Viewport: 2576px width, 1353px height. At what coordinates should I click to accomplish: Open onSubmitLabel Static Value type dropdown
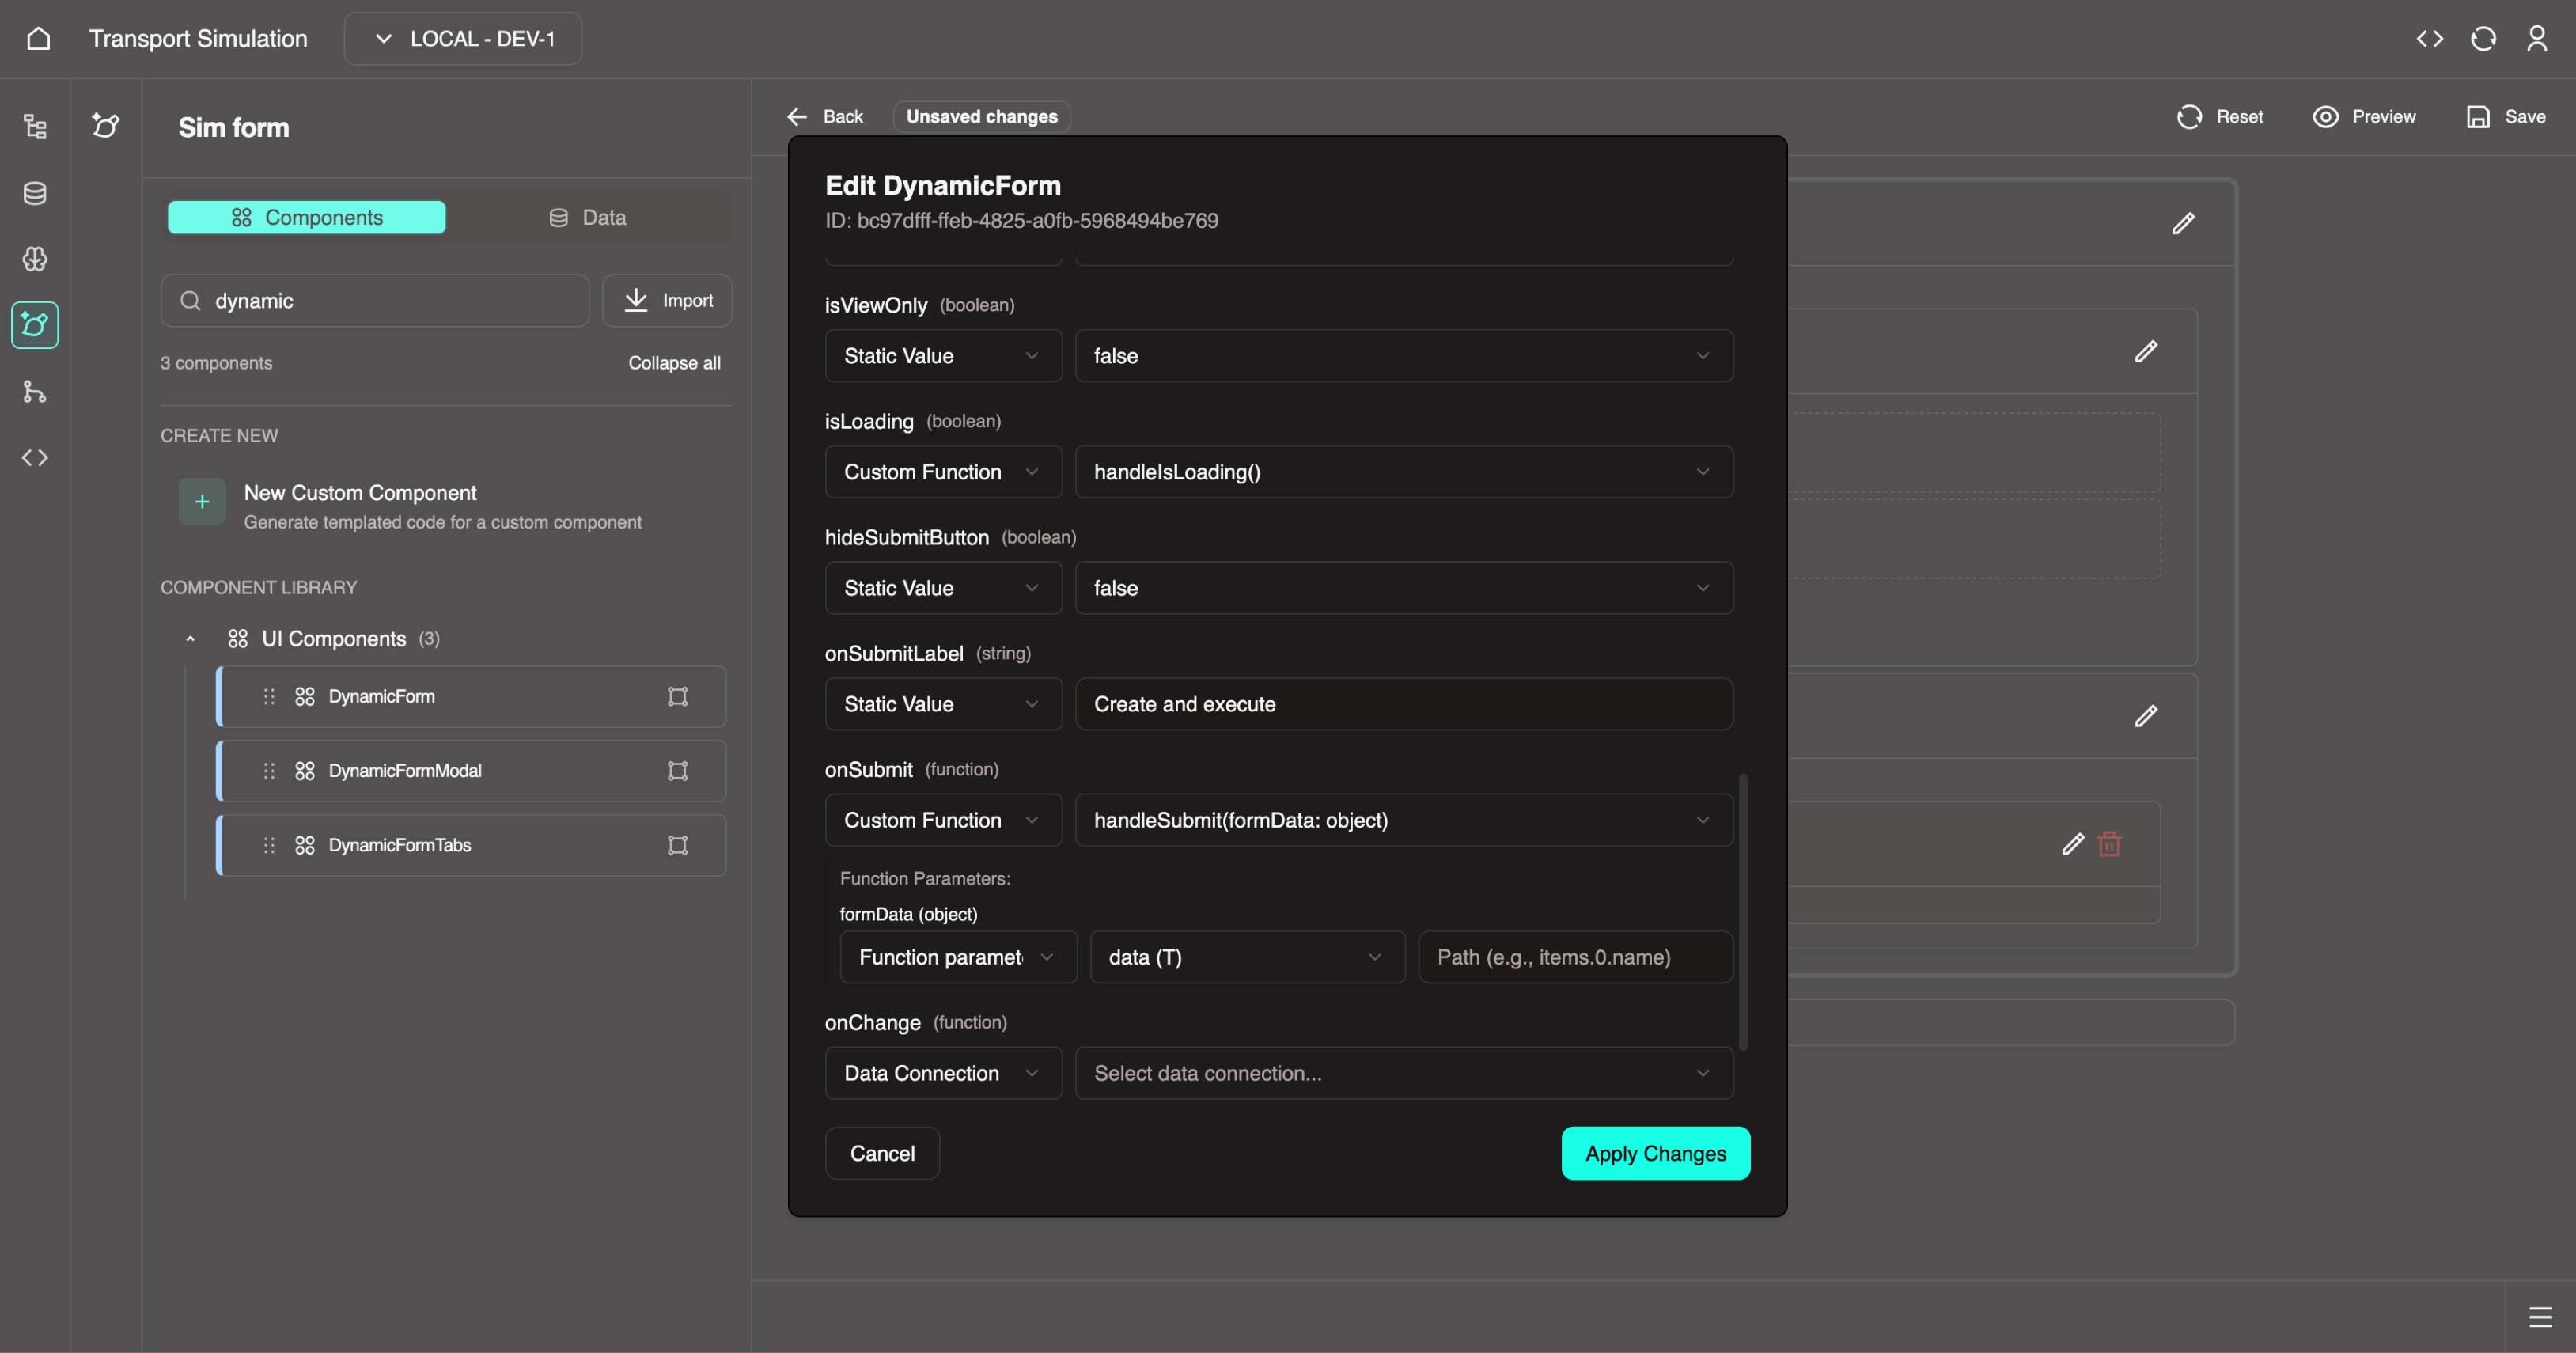point(943,704)
